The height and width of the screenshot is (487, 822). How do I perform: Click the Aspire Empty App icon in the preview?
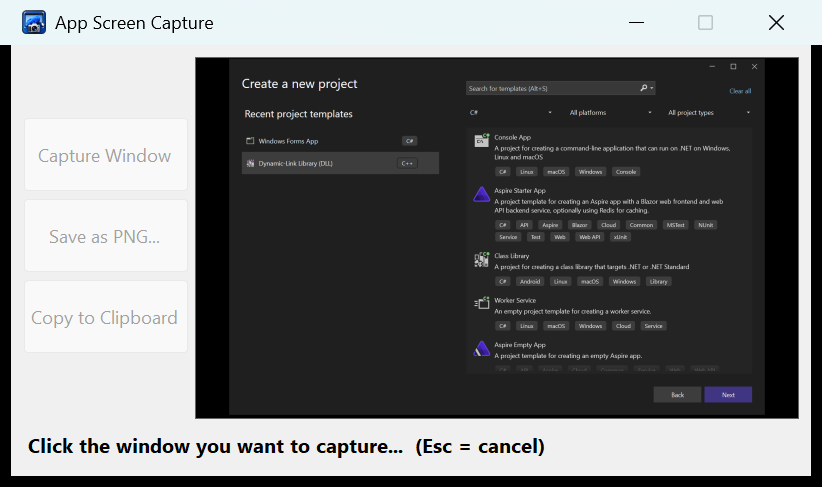[481, 349]
